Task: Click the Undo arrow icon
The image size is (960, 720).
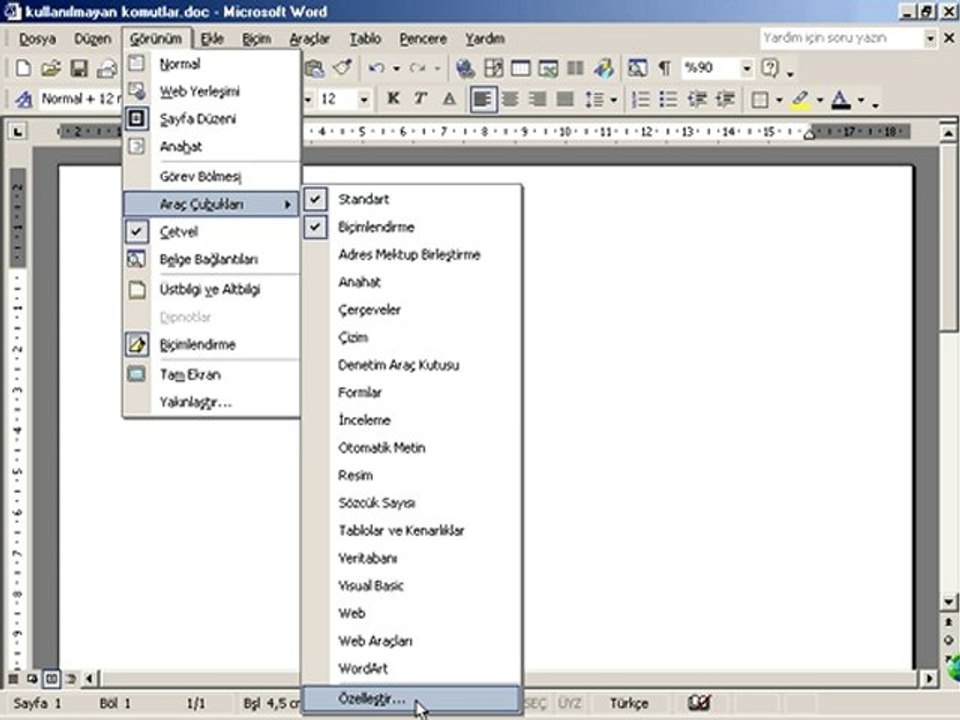Action: pyautogui.click(x=376, y=68)
